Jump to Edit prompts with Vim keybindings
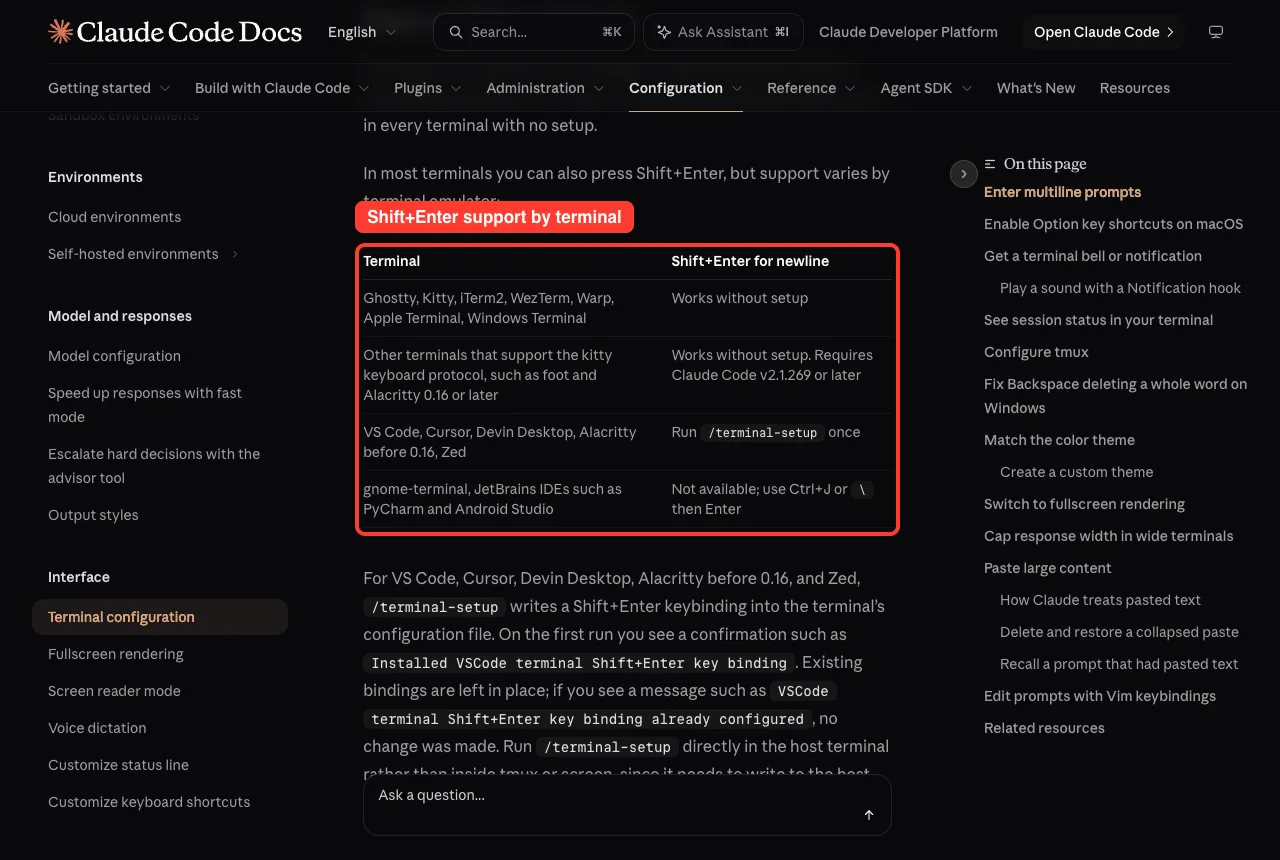The image size is (1280, 860). [1100, 696]
